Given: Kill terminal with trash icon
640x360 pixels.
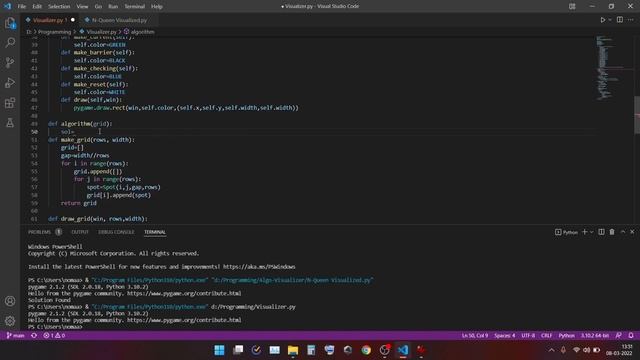Looking at the screenshot, I should point(612,232).
